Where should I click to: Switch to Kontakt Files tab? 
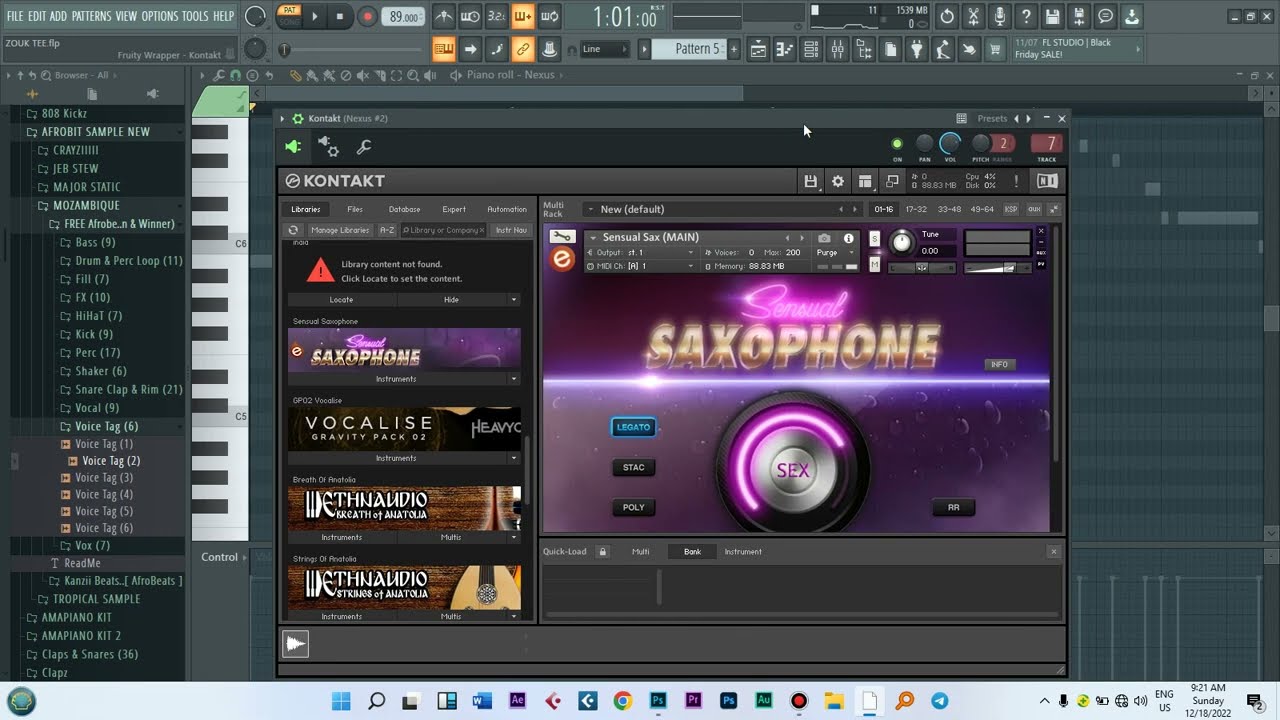(x=355, y=209)
